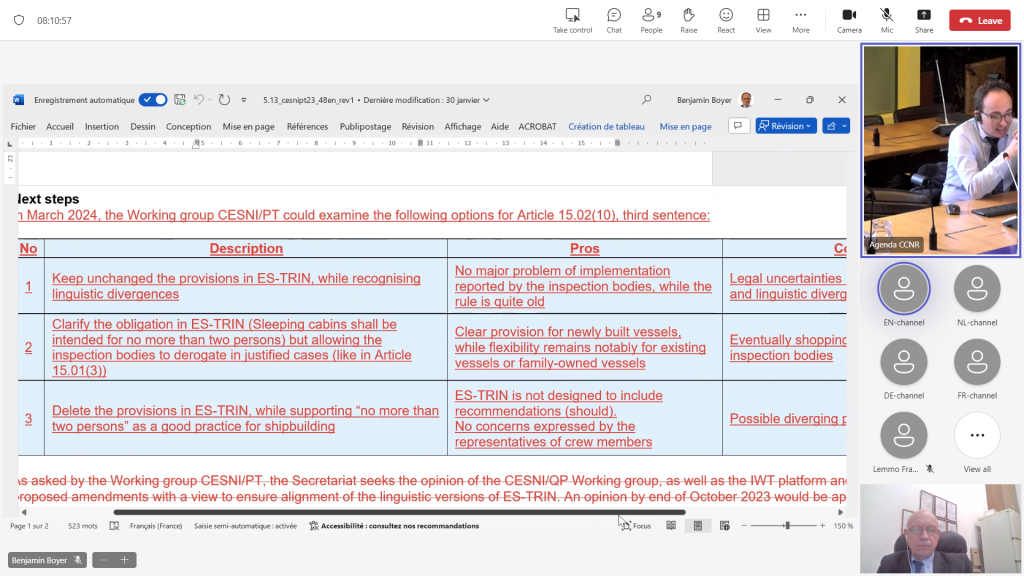Share your screen with Share icon

(924, 19)
